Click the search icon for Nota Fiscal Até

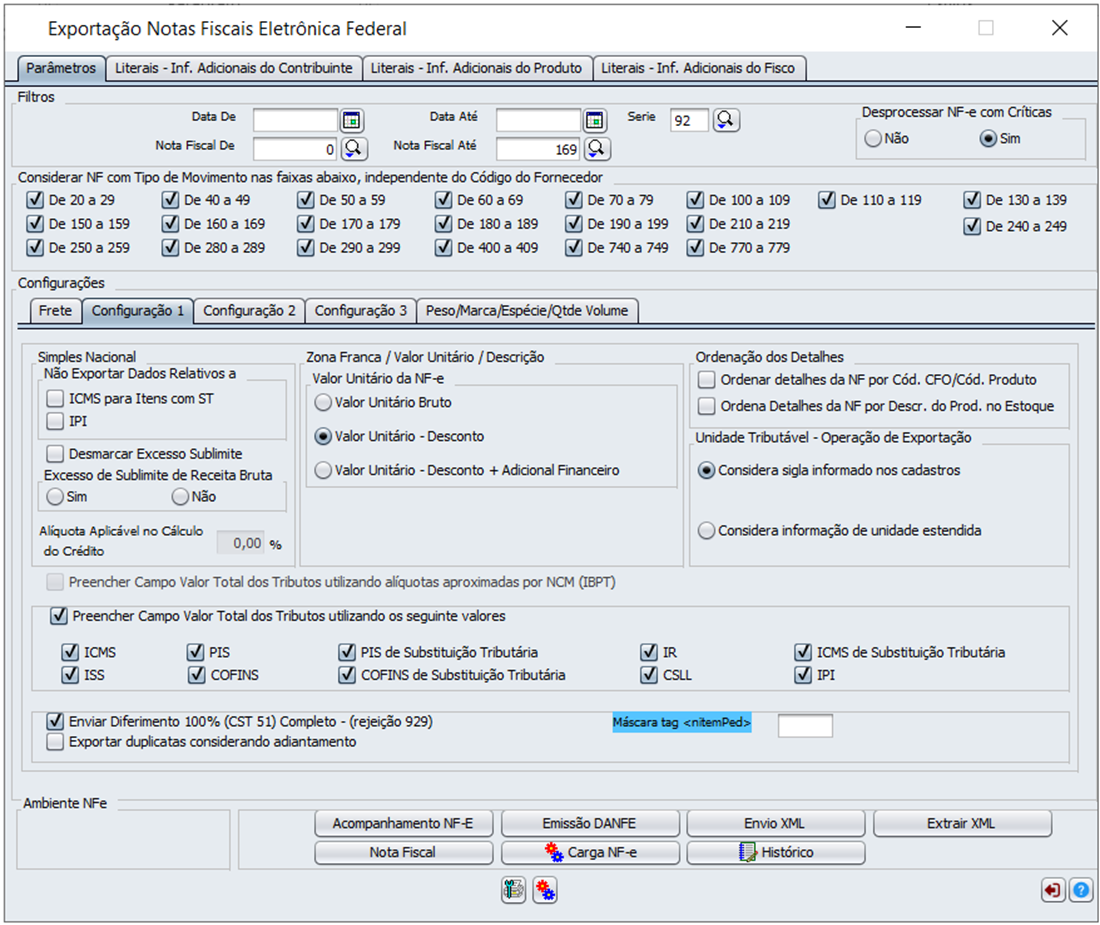pos(596,148)
